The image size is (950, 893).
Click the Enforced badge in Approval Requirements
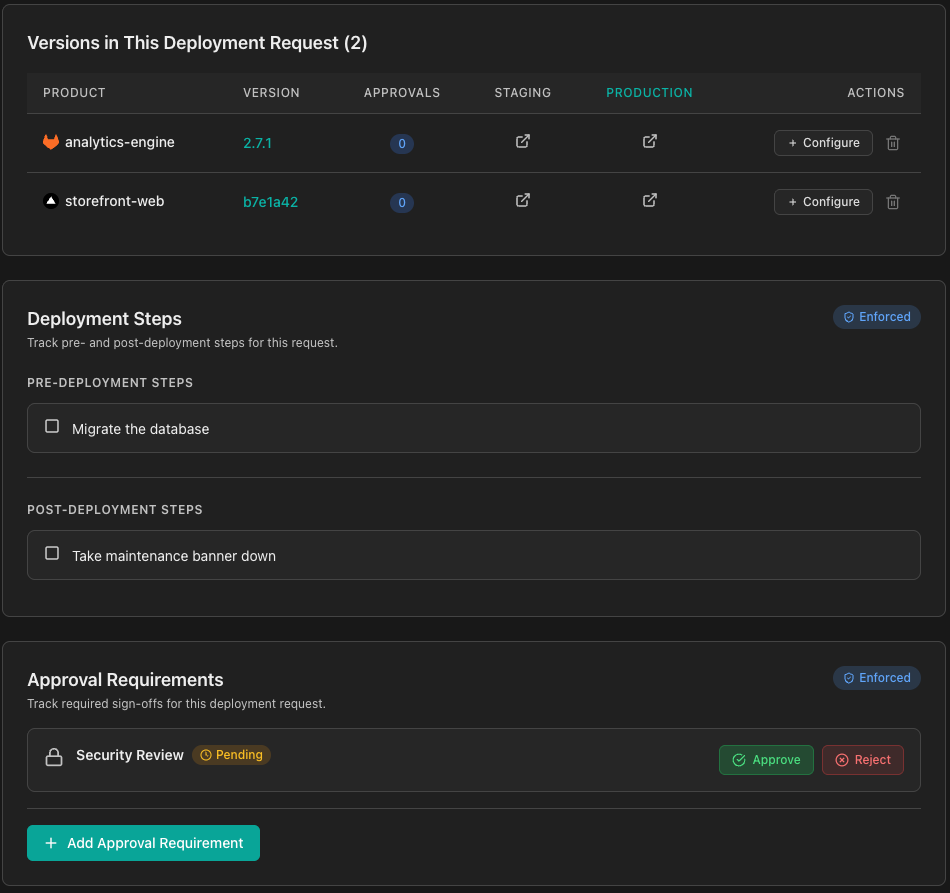pos(877,678)
